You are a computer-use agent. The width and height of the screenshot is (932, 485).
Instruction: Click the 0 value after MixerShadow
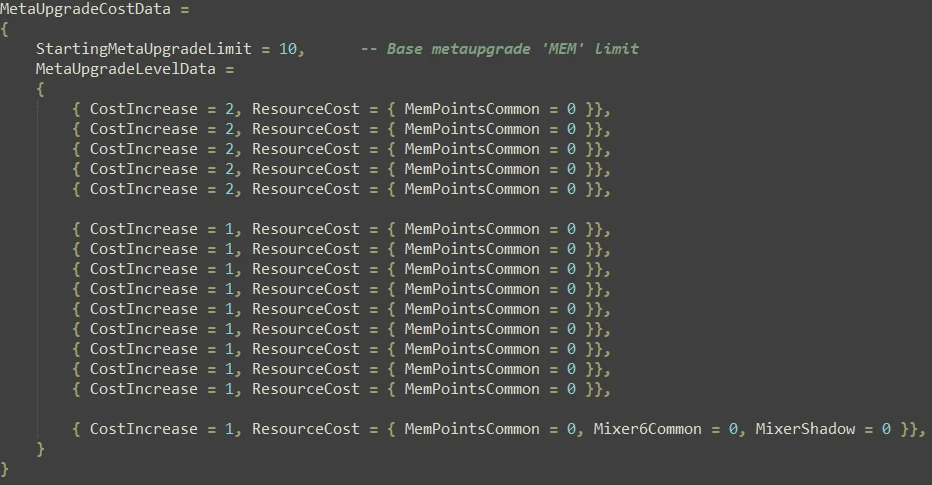(886, 429)
